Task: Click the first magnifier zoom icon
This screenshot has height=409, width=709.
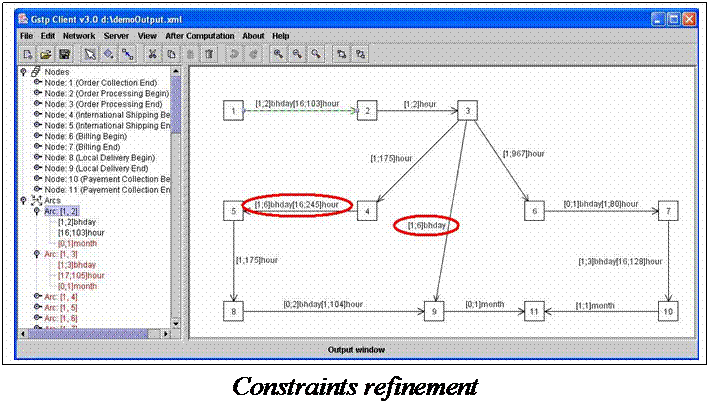Action: (278, 53)
